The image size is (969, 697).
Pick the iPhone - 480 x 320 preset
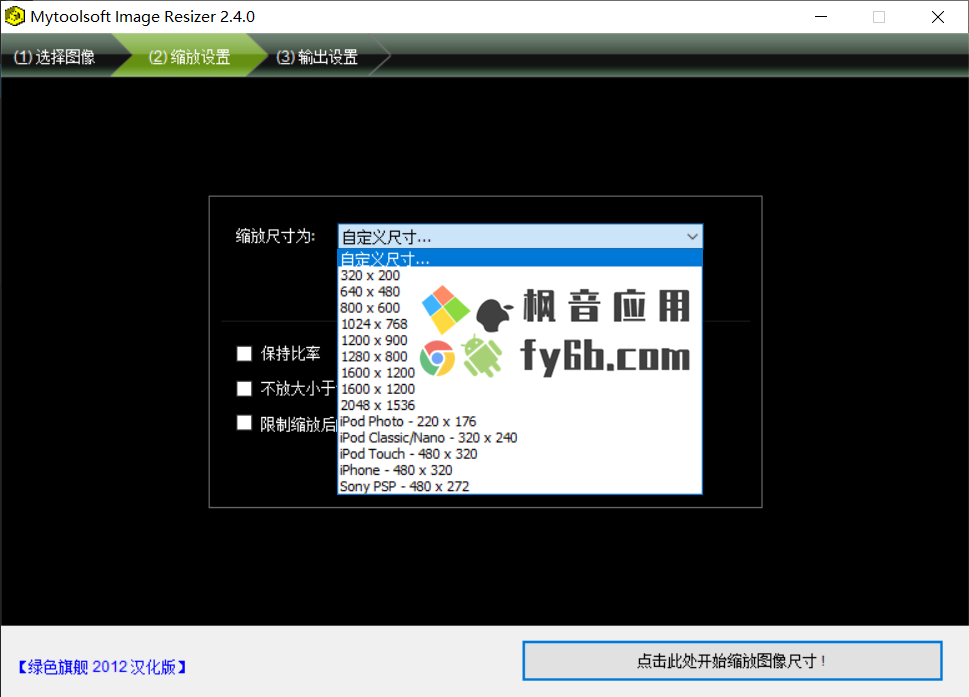click(520, 470)
